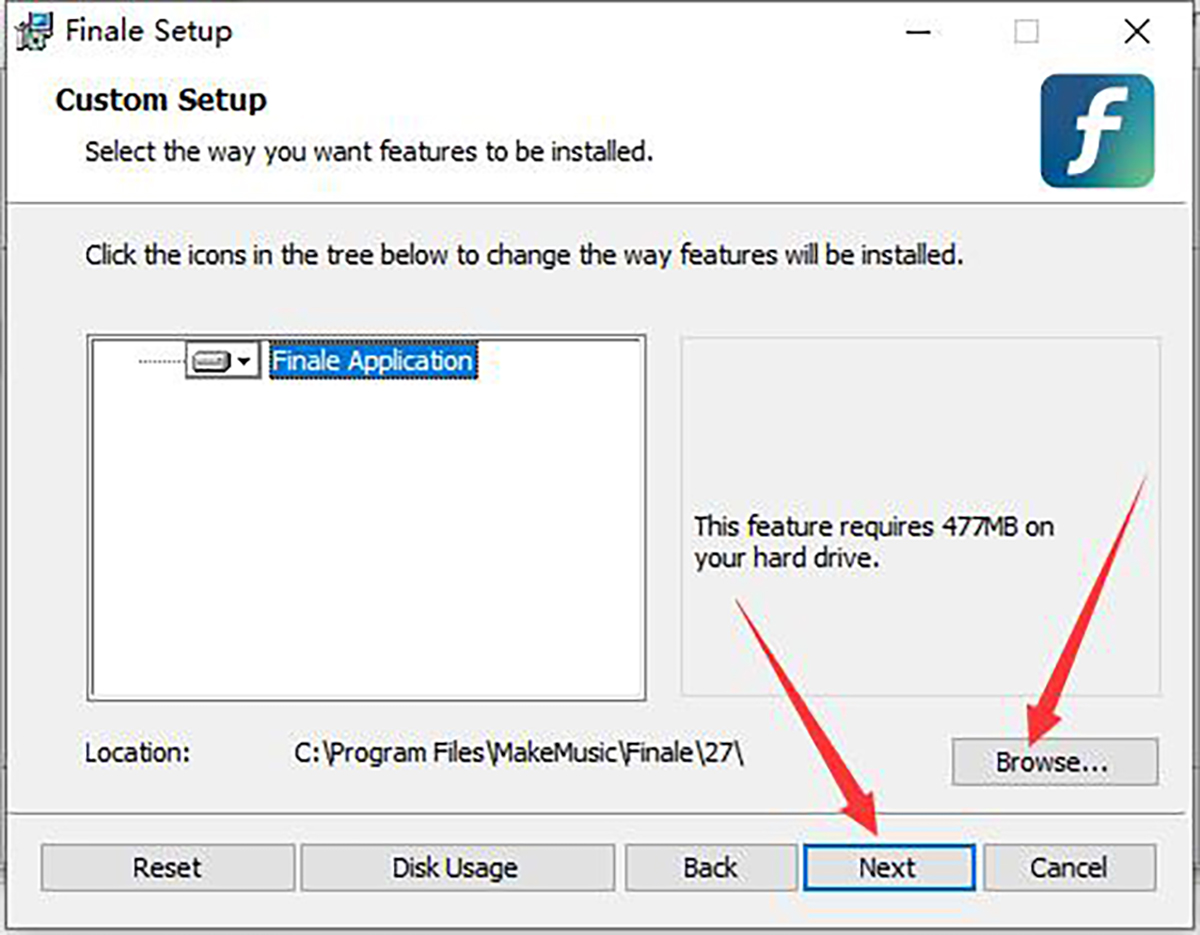Click the hard drive icon beside Finale Application

[x=211, y=361]
